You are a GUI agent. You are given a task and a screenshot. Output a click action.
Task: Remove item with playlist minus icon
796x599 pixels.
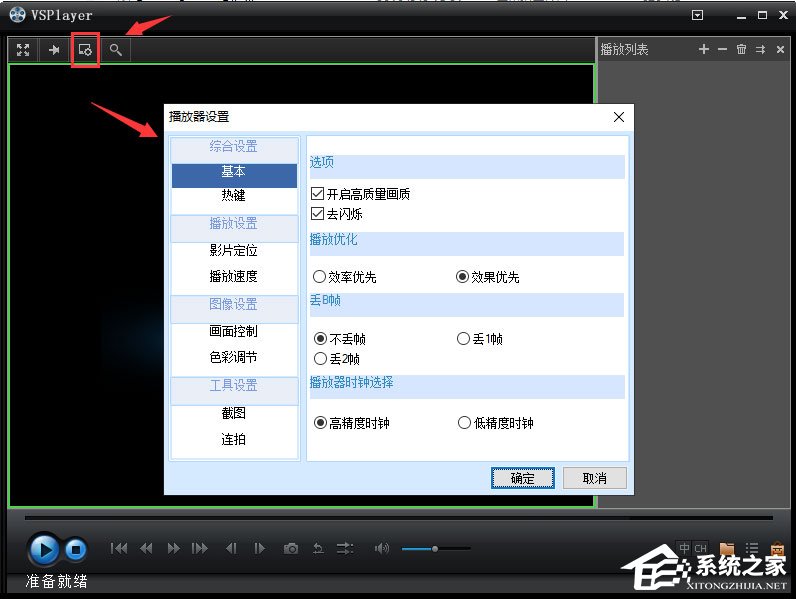[722, 49]
